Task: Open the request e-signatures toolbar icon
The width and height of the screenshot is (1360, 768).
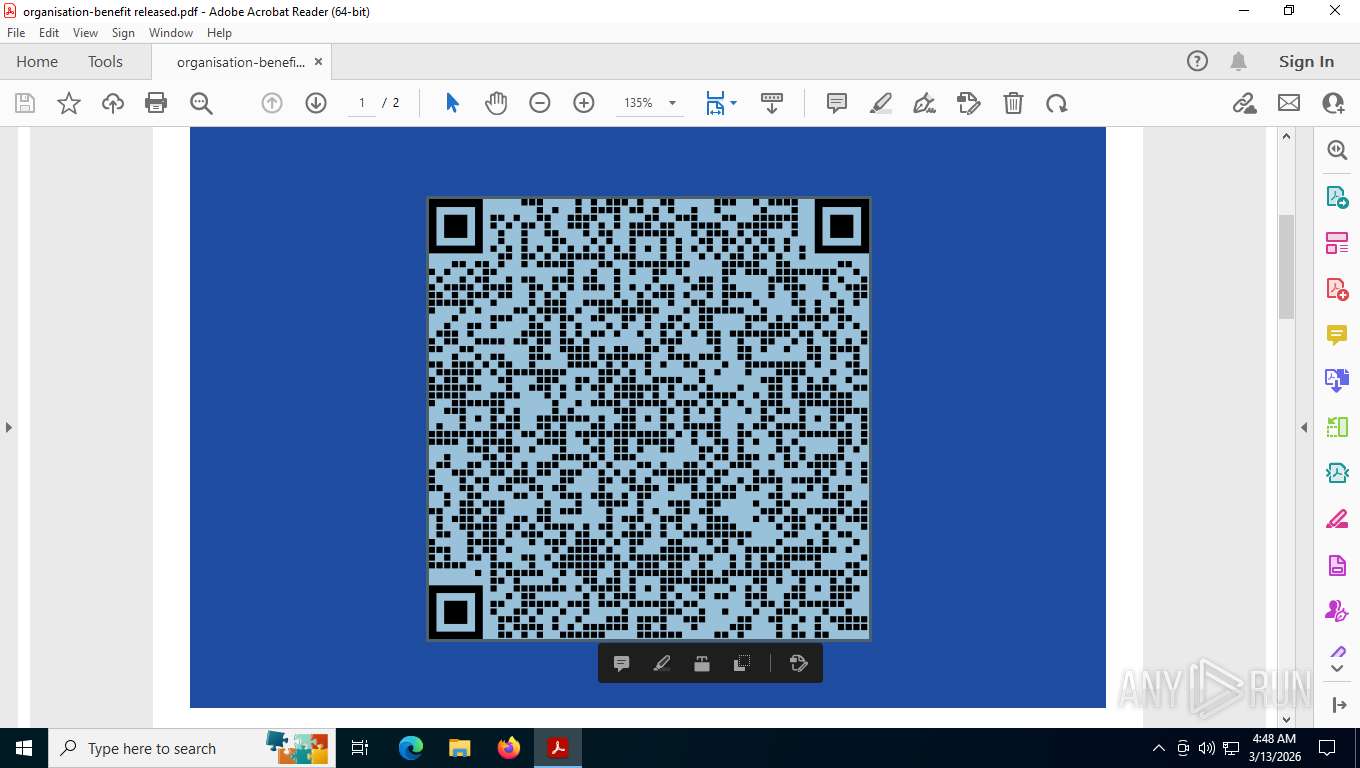Action: coord(968,103)
